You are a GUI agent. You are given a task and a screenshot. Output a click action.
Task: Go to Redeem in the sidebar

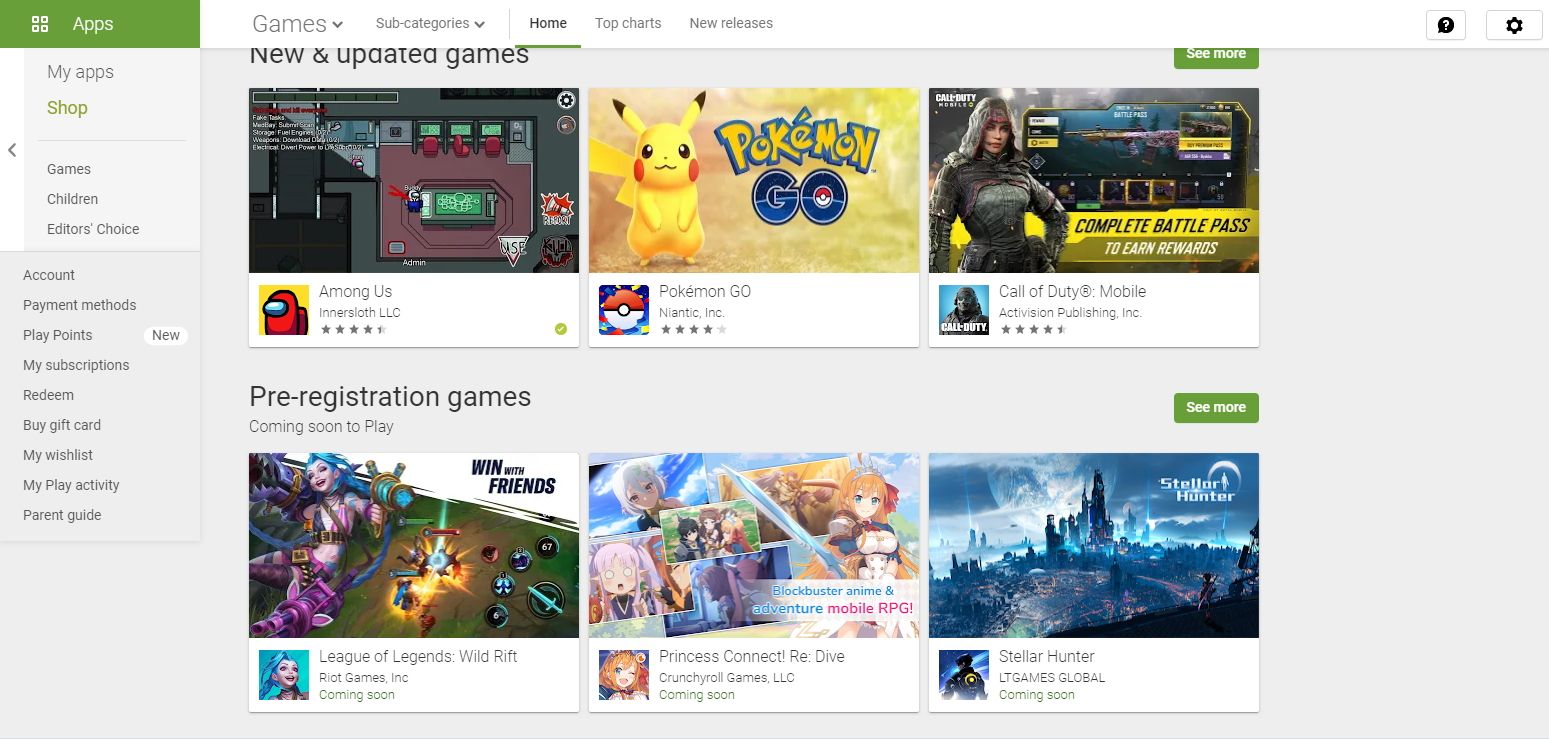pos(48,395)
